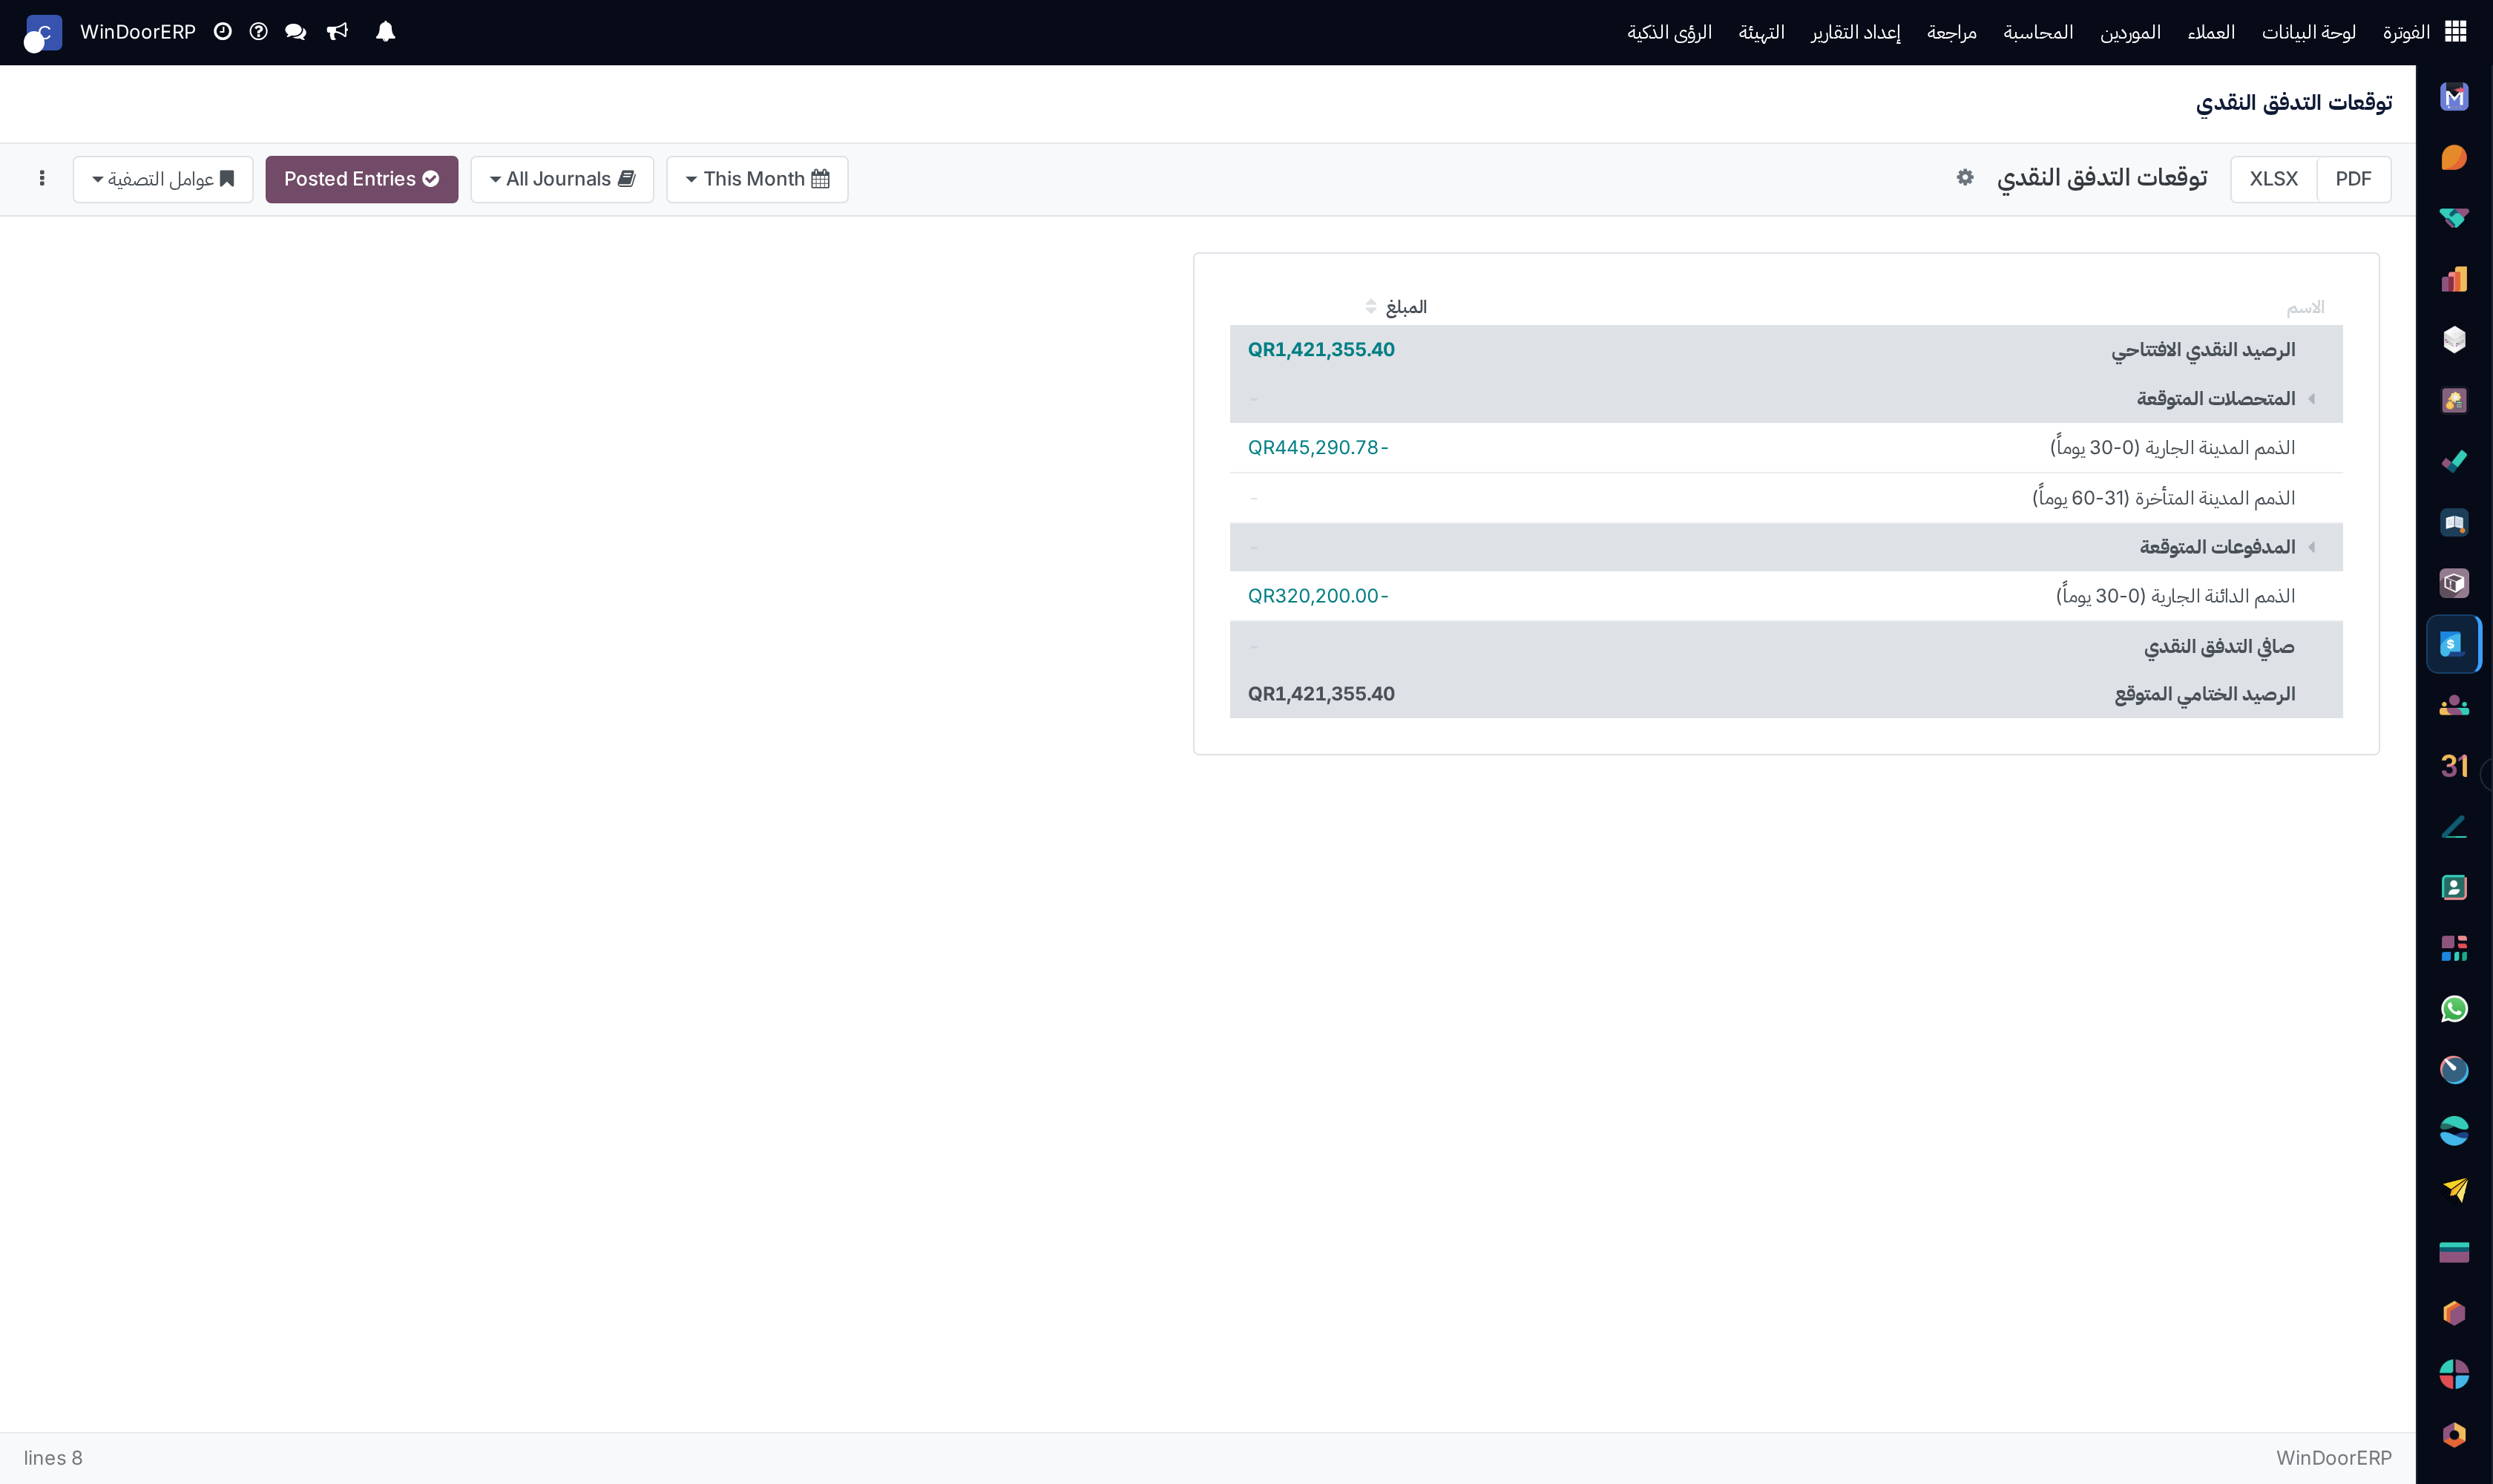Export the report as PDF

2353,179
